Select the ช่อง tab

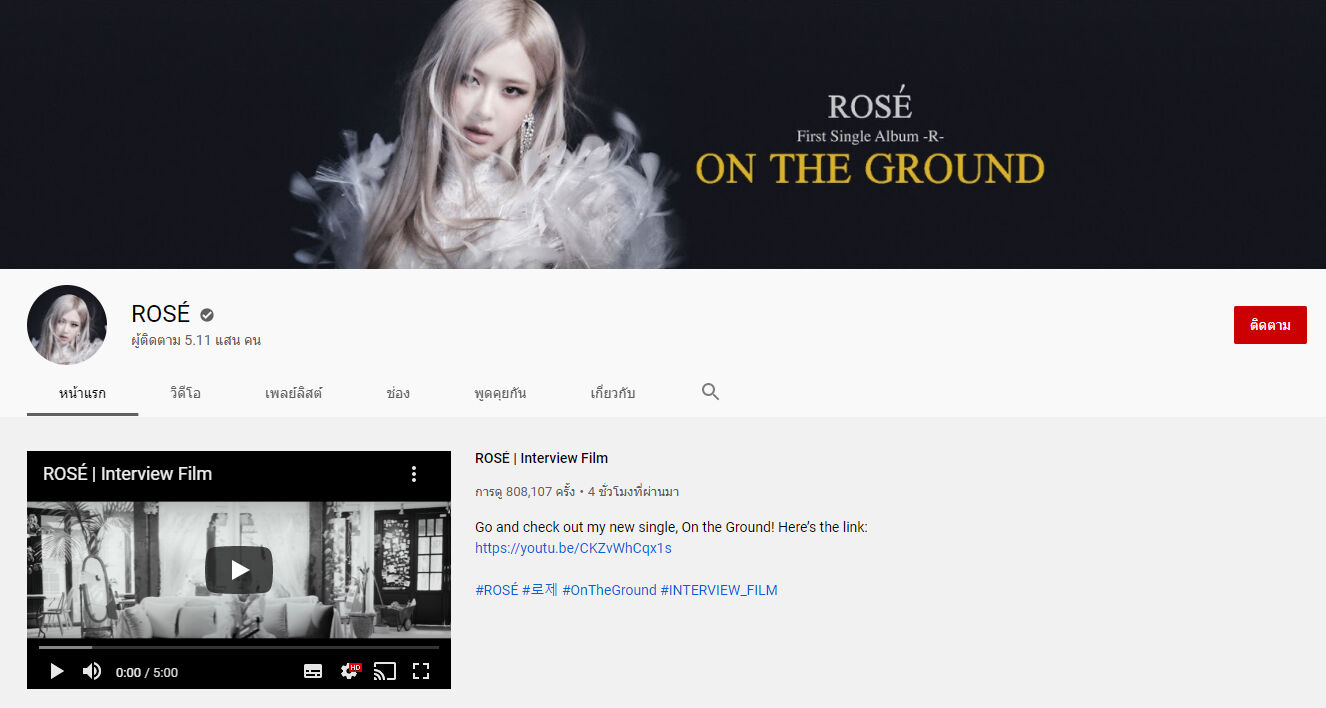pyautogui.click(x=398, y=393)
